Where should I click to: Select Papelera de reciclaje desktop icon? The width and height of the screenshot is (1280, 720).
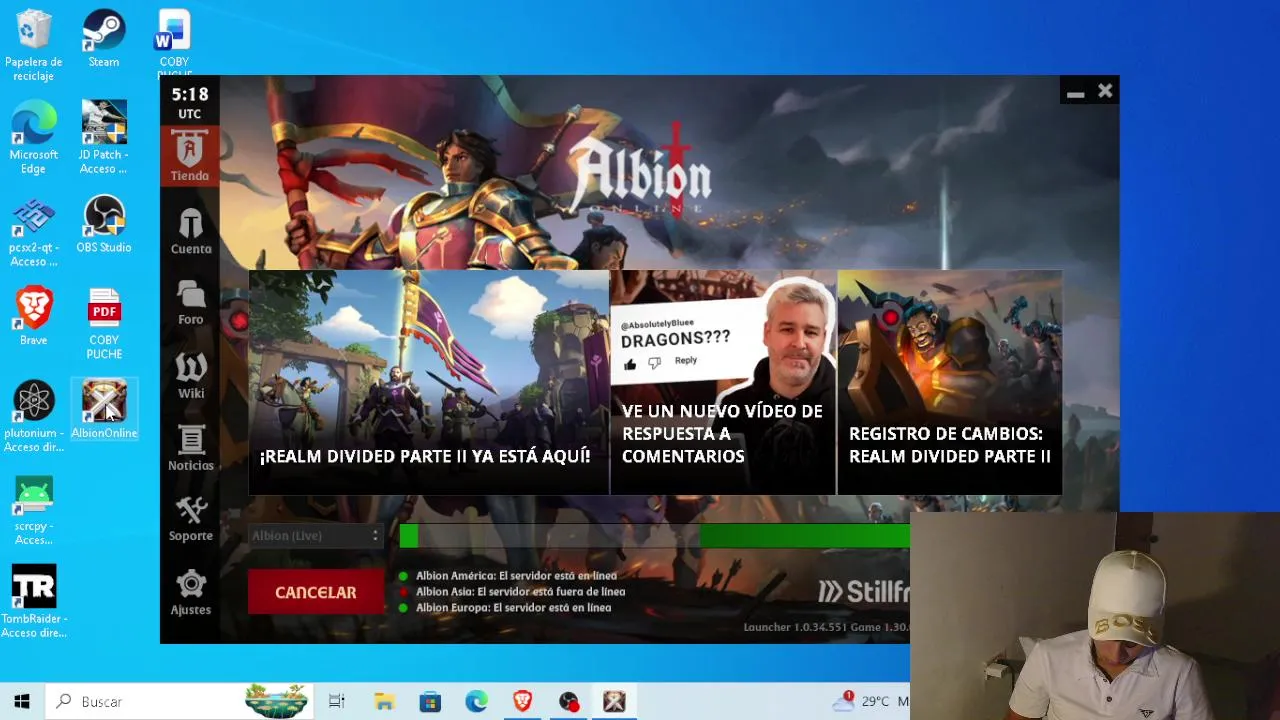tap(34, 46)
